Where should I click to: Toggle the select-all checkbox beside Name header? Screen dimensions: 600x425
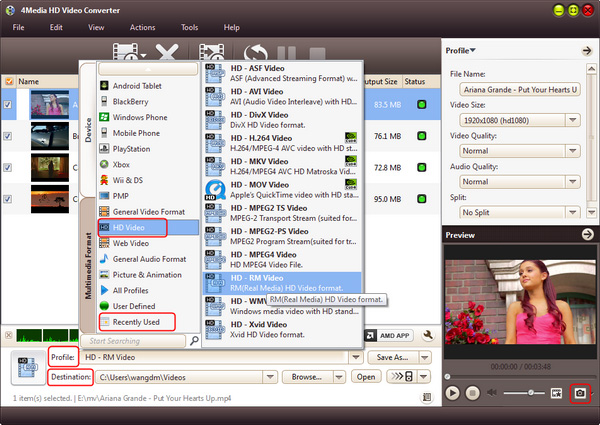pos(9,81)
